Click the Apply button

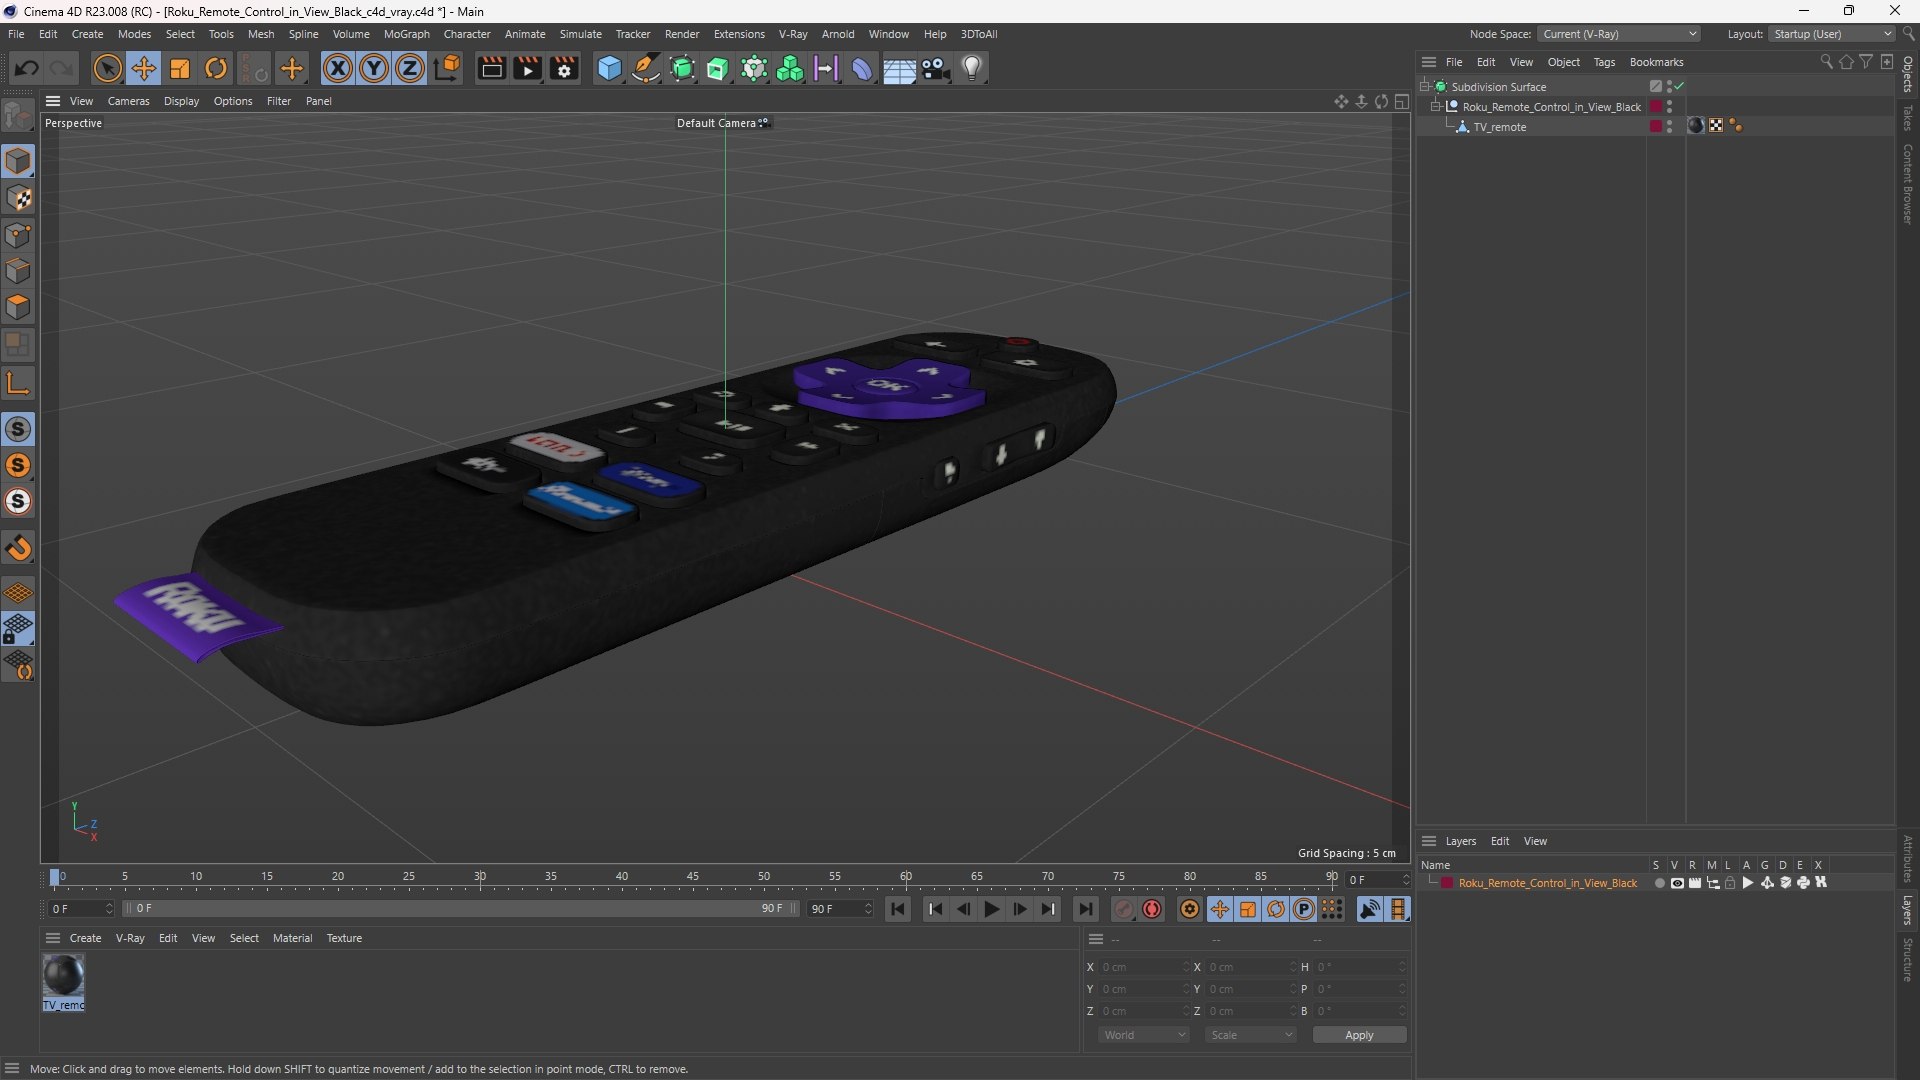[1359, 1035]
